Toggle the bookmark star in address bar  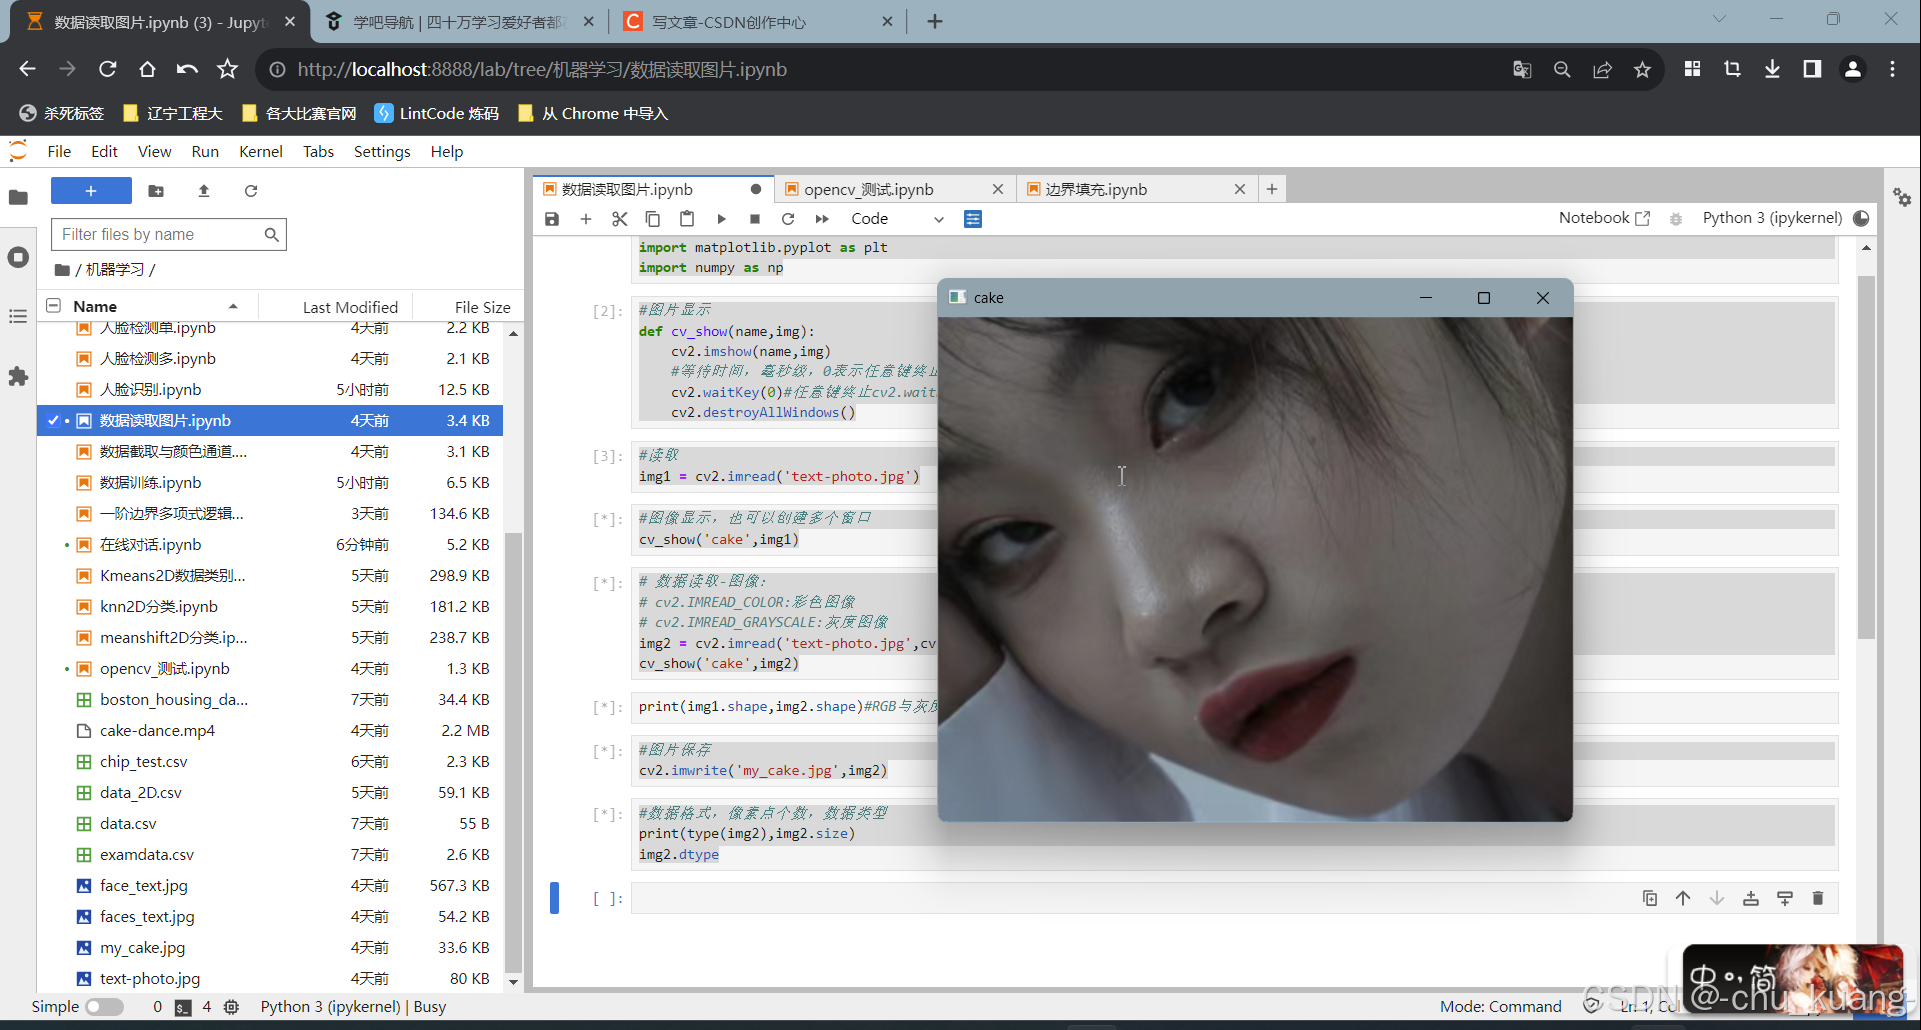coord(1643,69)
